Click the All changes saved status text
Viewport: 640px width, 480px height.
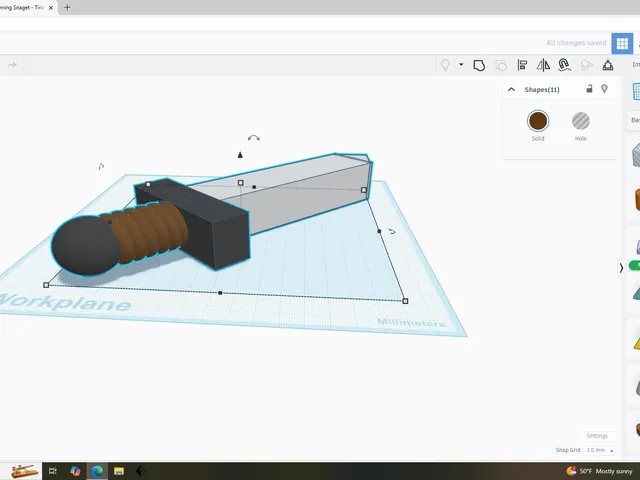pyautogui.click(x=576, y=43)
